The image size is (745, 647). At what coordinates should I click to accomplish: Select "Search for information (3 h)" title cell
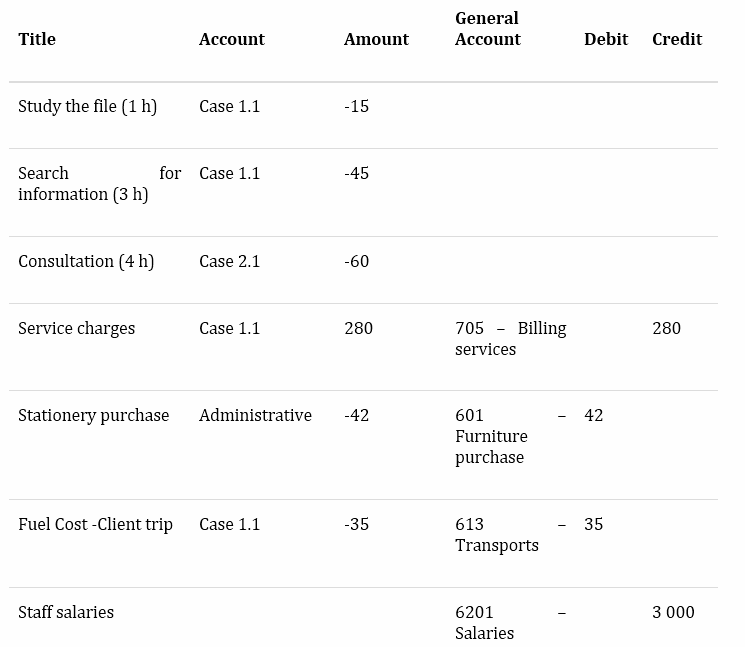[99, 183]
